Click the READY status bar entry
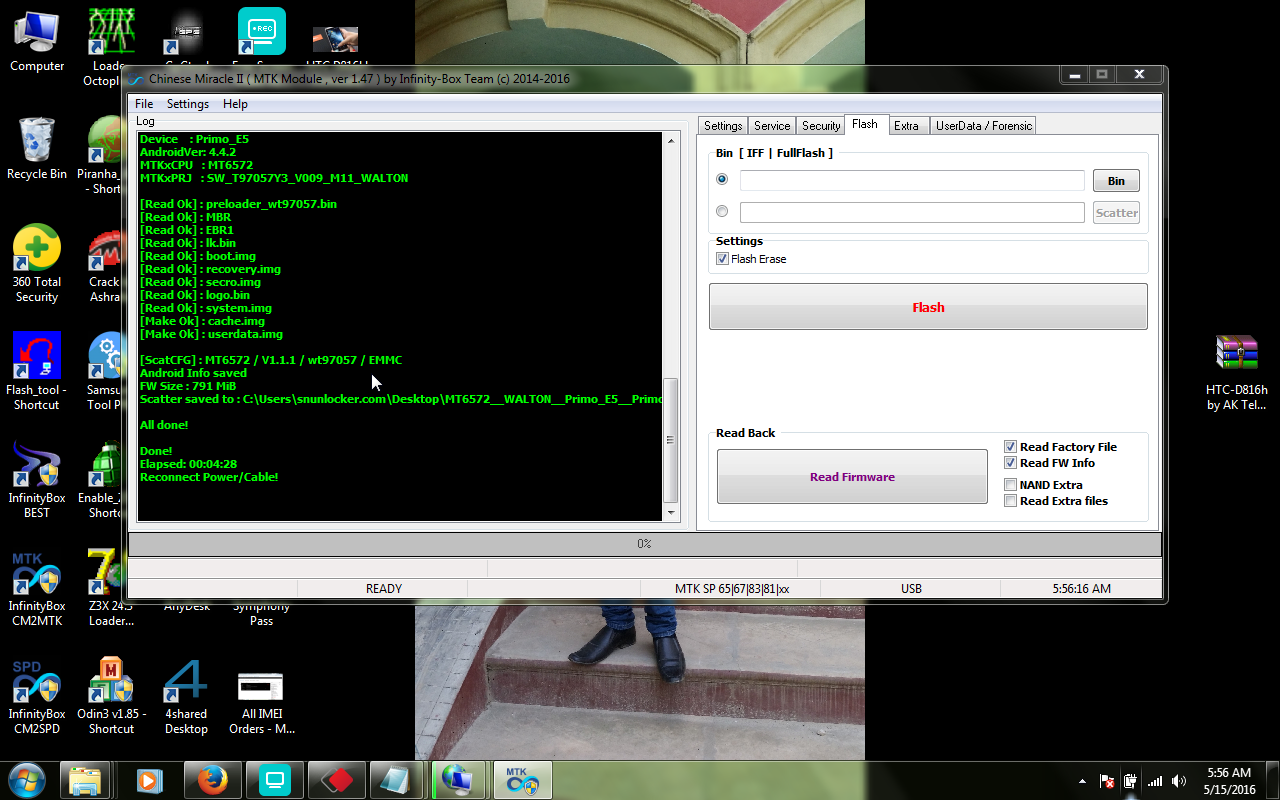Viewport: 1280px width, 800px height. coord(384,589)
